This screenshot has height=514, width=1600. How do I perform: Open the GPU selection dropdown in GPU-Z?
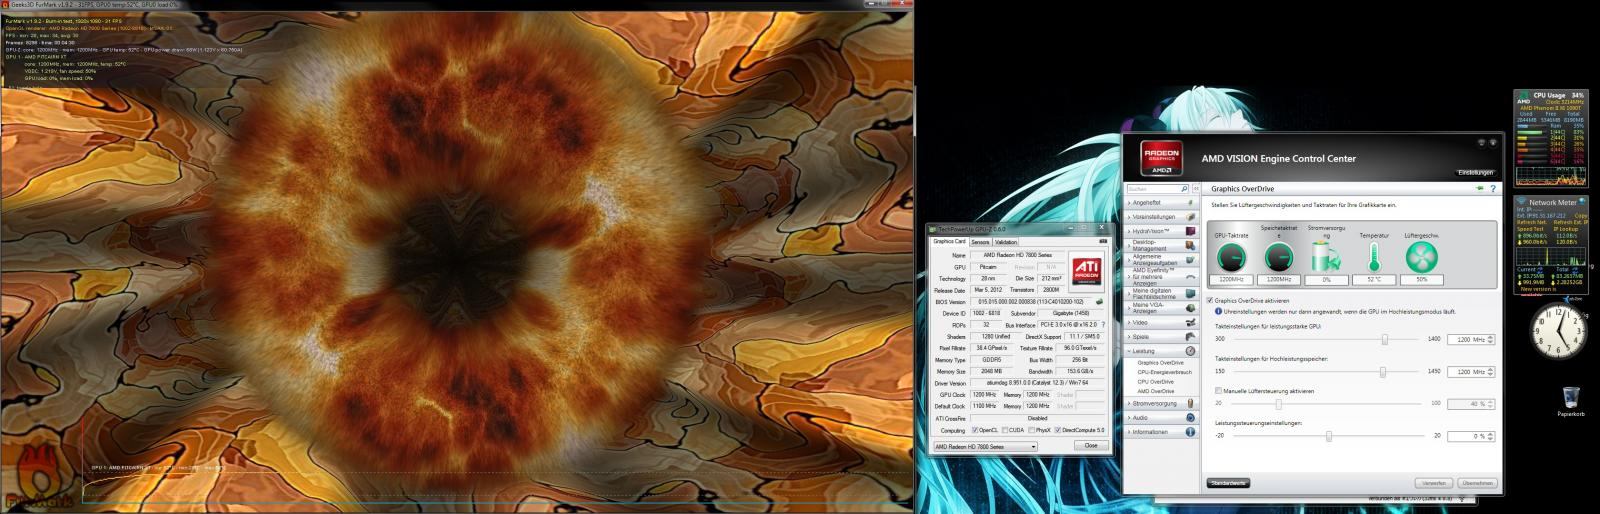(x=985, y=446)
